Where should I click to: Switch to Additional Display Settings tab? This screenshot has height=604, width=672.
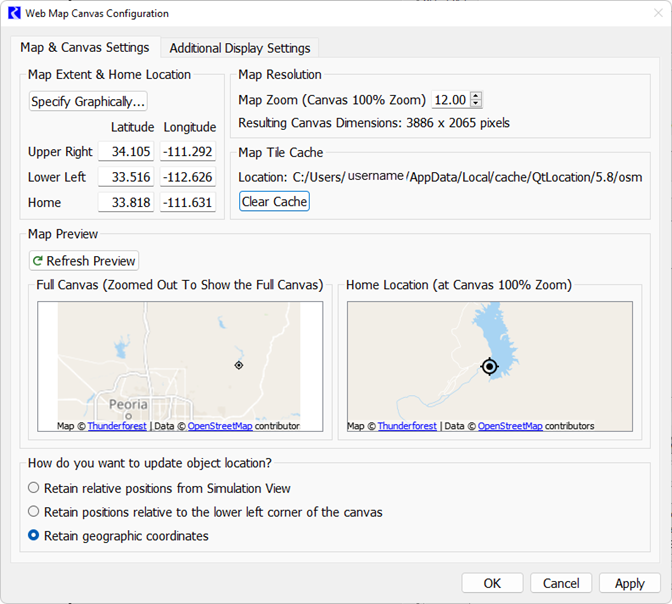240,48
